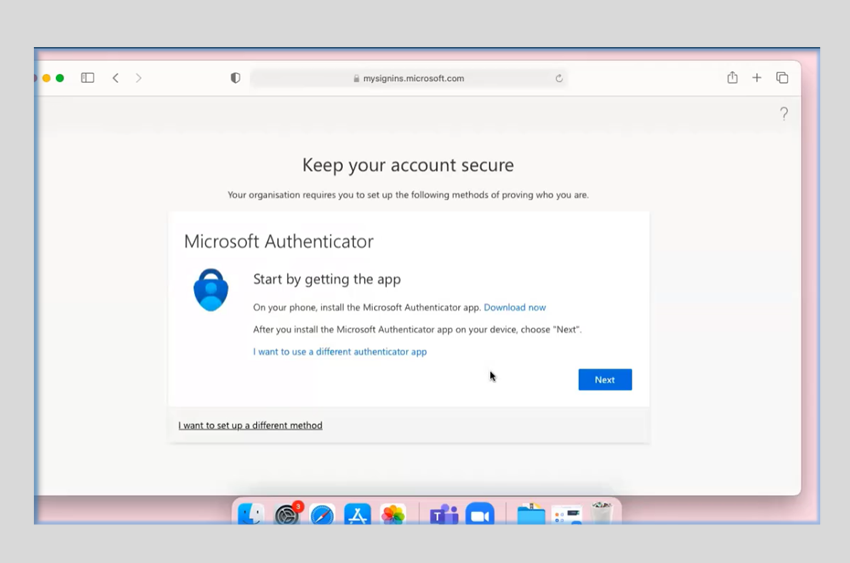The height and width of the screenshot is (563, 850).
Task: Open the privacy report shield icon
Action: (x=235, y=78)
